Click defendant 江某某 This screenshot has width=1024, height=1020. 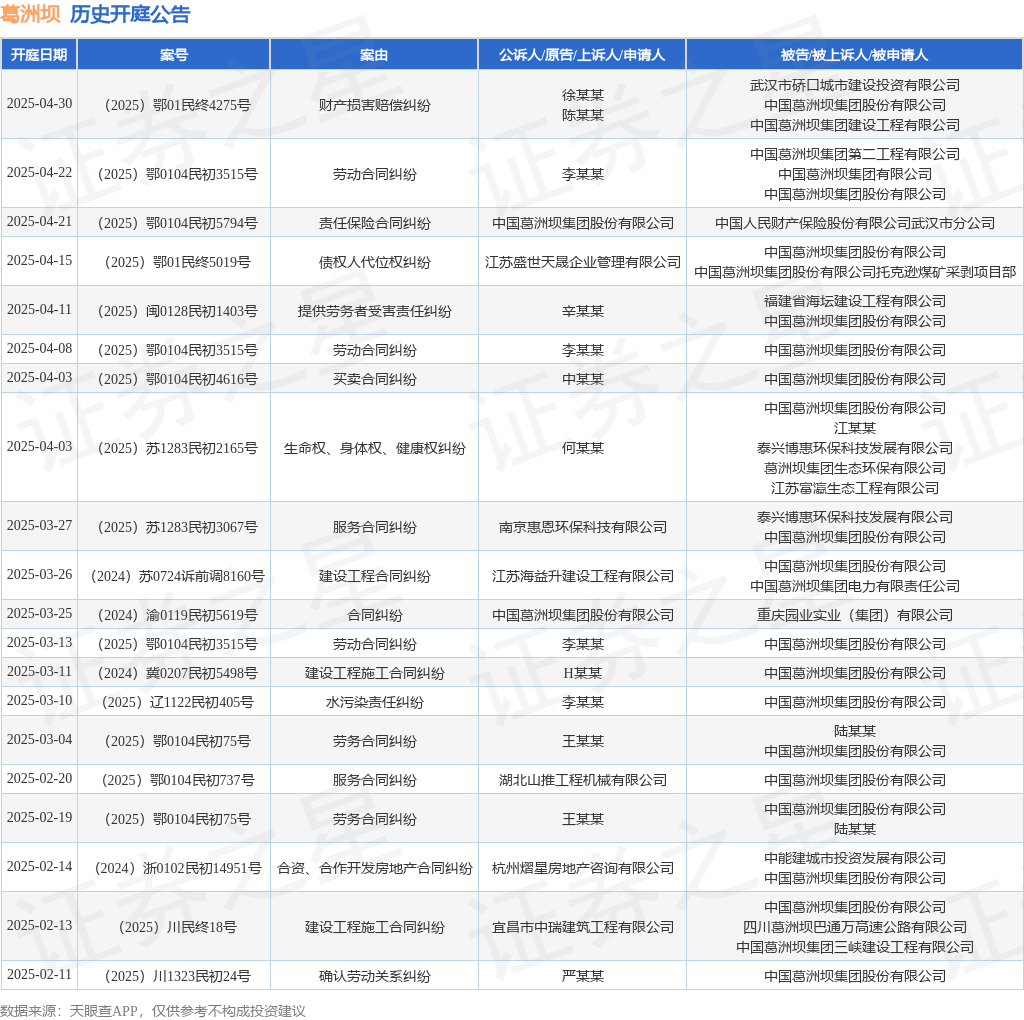854,428
